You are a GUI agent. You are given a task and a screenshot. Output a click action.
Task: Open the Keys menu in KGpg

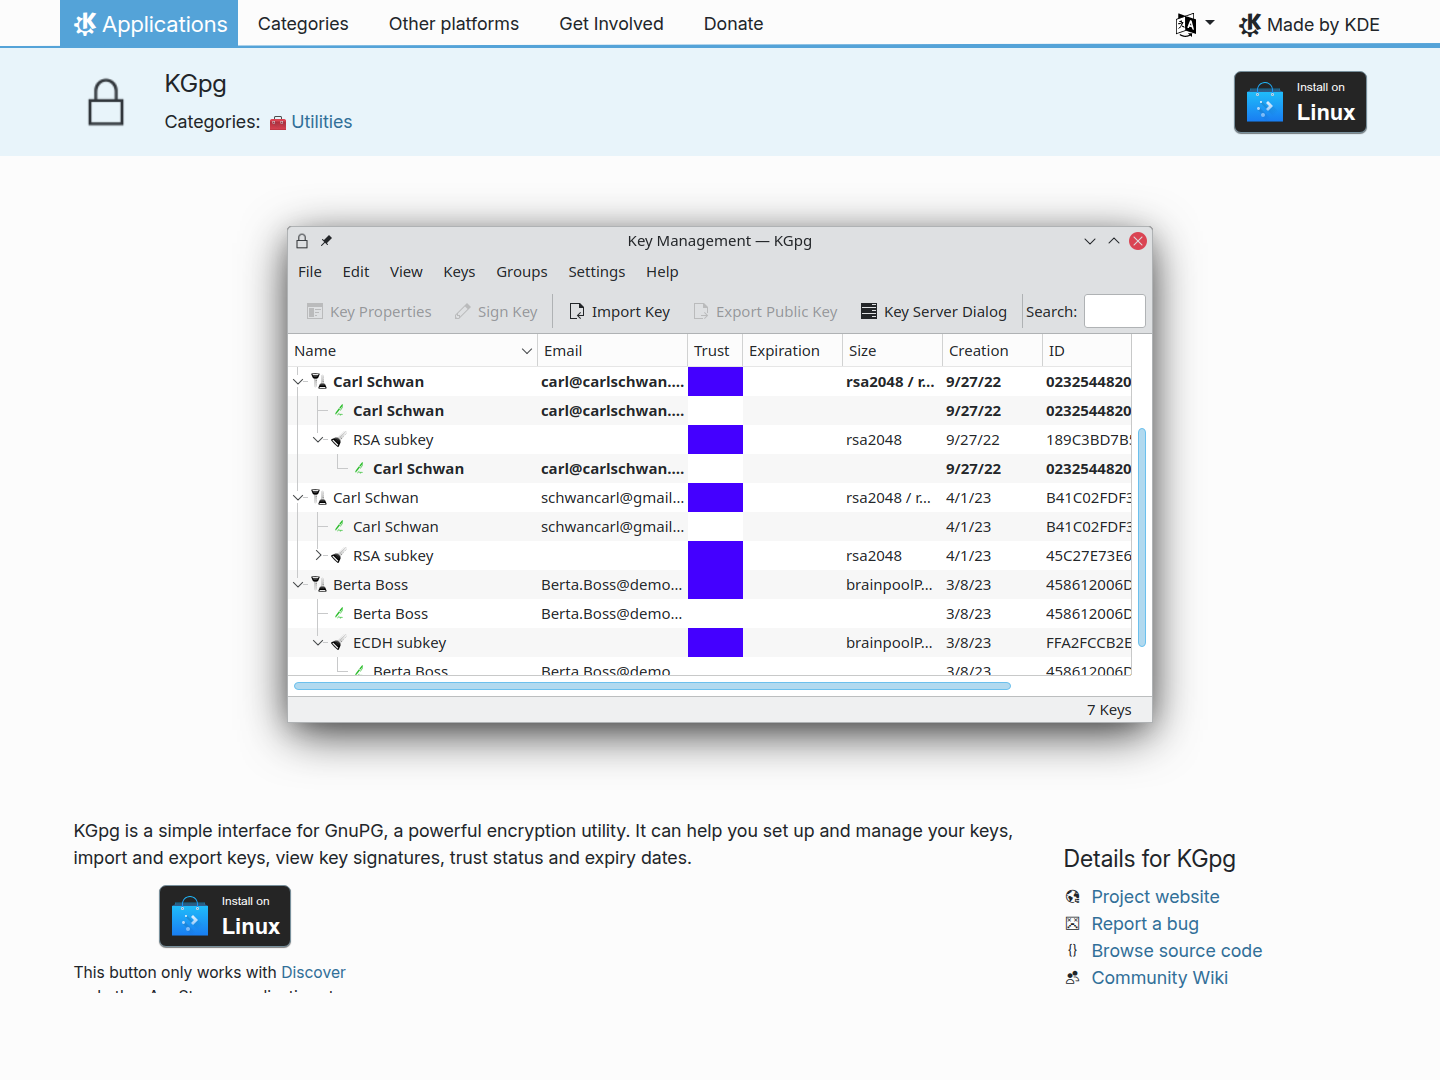[459, 272]
